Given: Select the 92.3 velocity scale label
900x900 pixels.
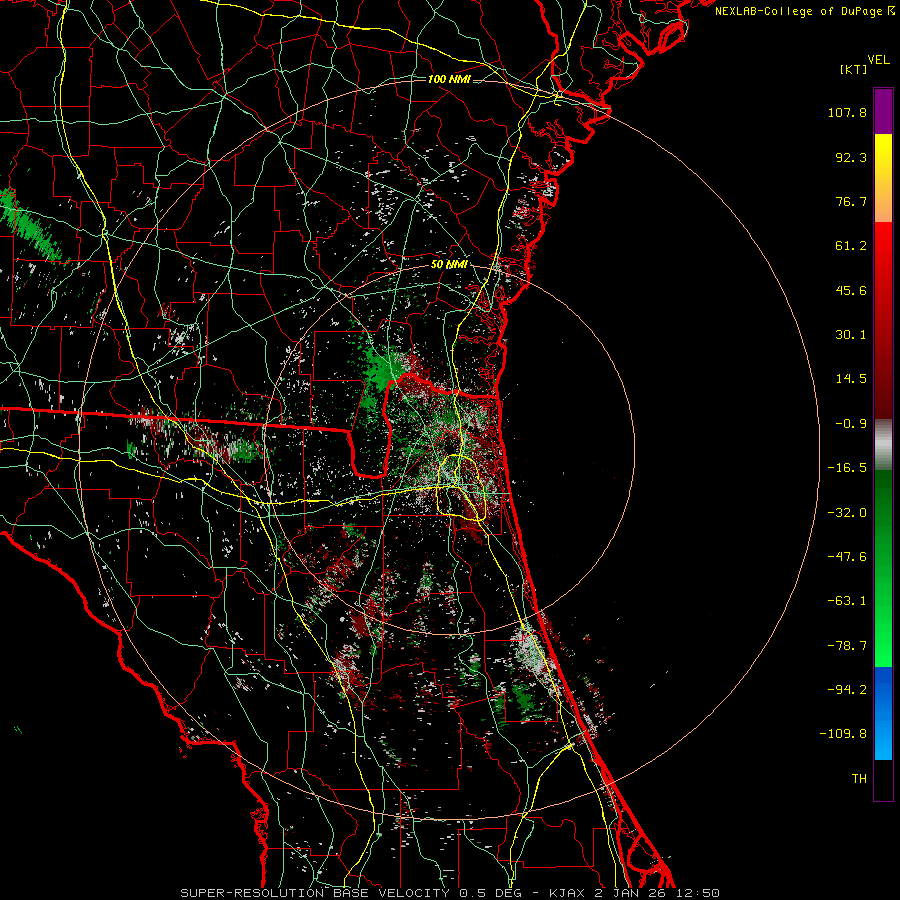Looking at the screenshot, I should pos(851,157).
